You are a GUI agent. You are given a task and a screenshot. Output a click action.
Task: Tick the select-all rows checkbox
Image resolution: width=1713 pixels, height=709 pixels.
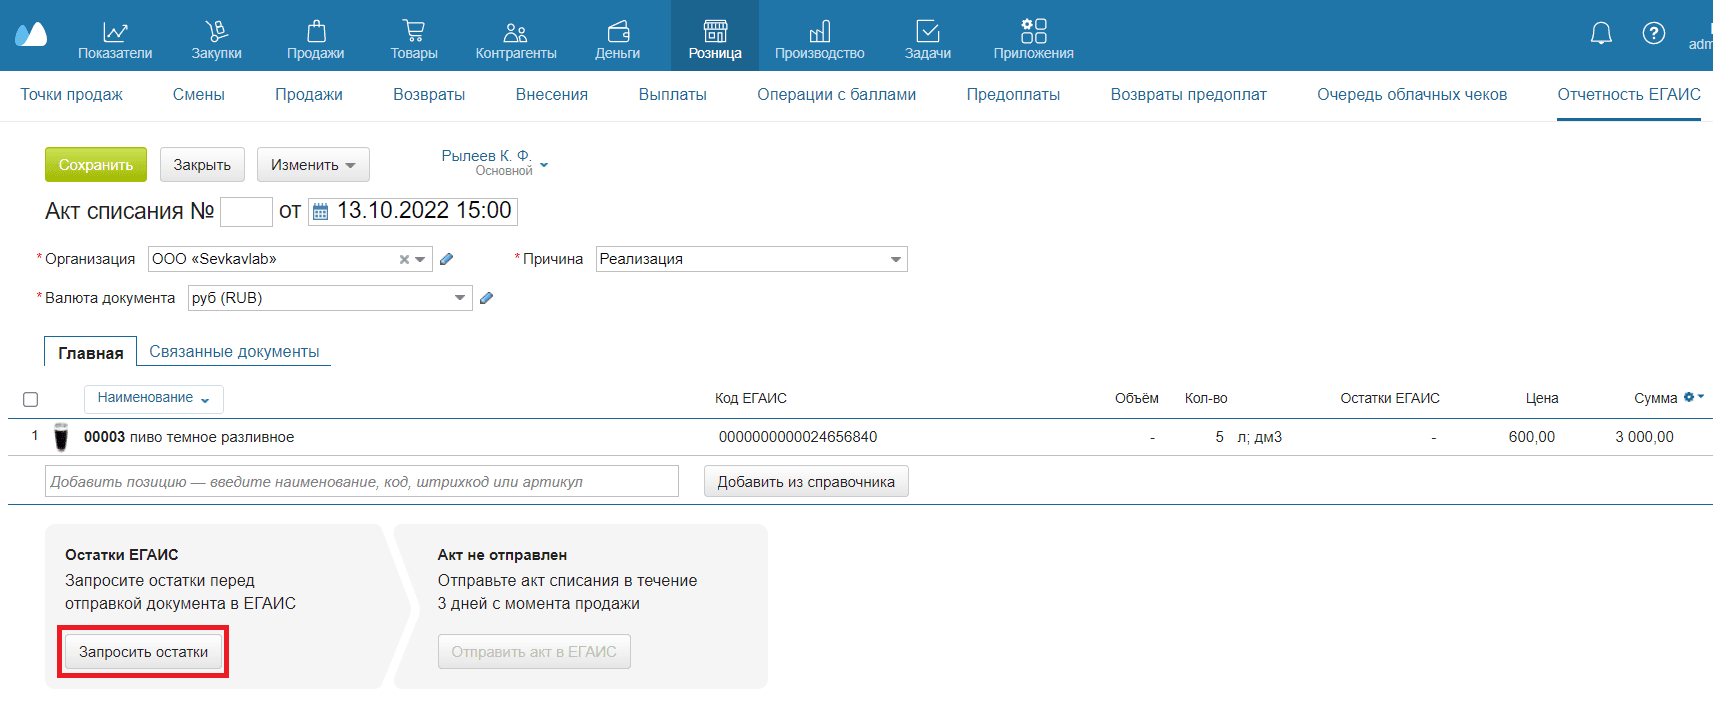click(x=31, y=399)
